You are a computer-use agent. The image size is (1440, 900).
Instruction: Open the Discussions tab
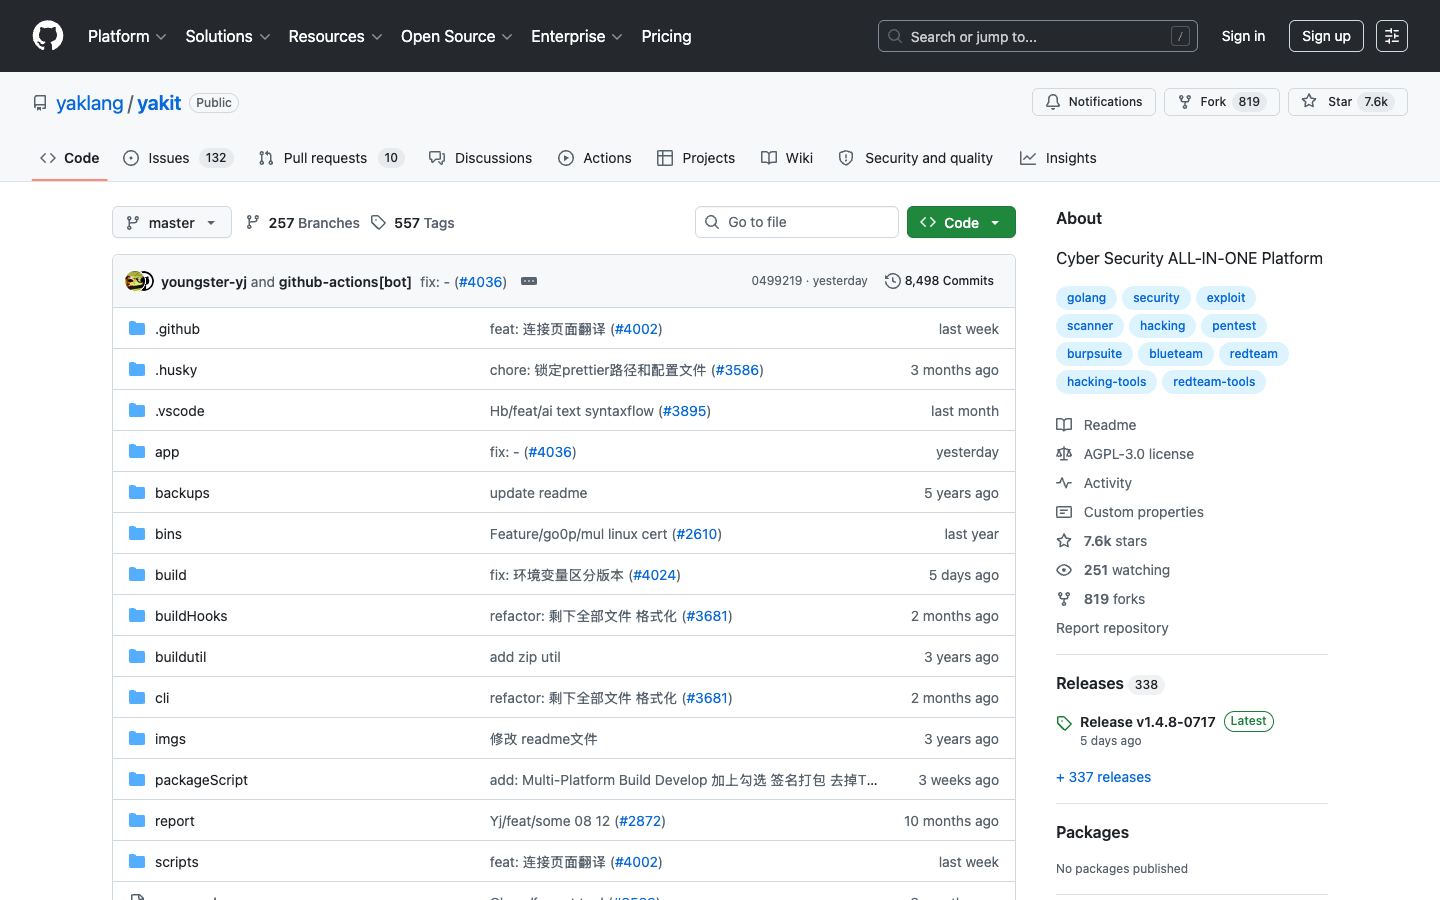pyautogui.click(x=480, y=158)
